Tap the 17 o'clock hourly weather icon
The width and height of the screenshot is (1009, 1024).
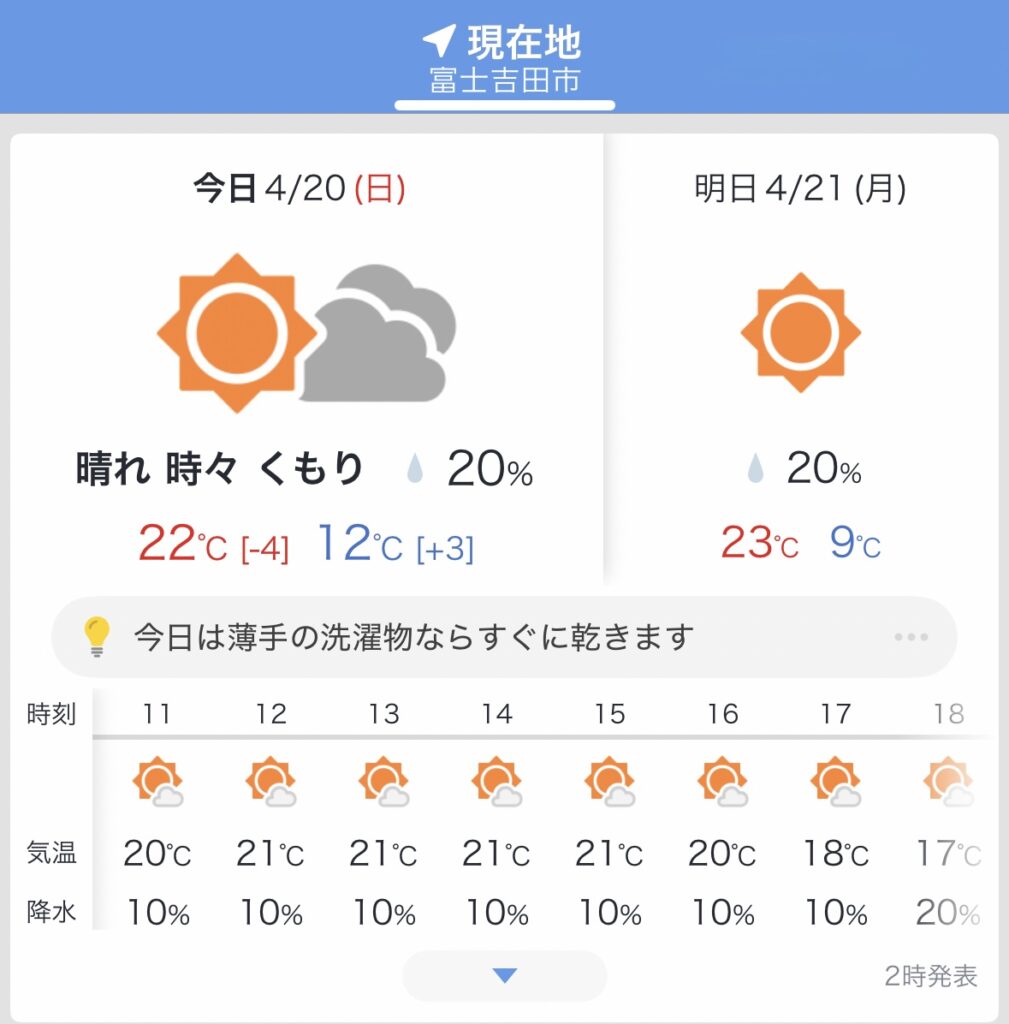tap(835, 782)
